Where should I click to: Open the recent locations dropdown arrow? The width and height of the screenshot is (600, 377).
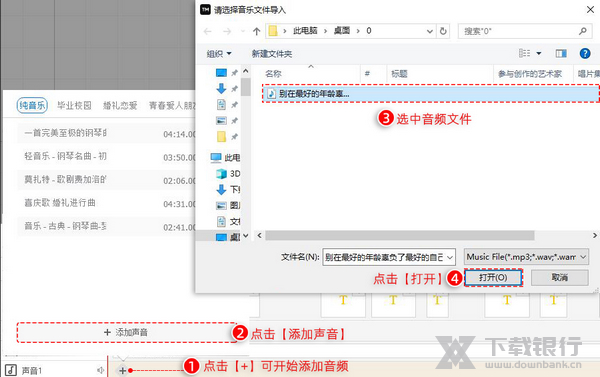coord(243,31)
